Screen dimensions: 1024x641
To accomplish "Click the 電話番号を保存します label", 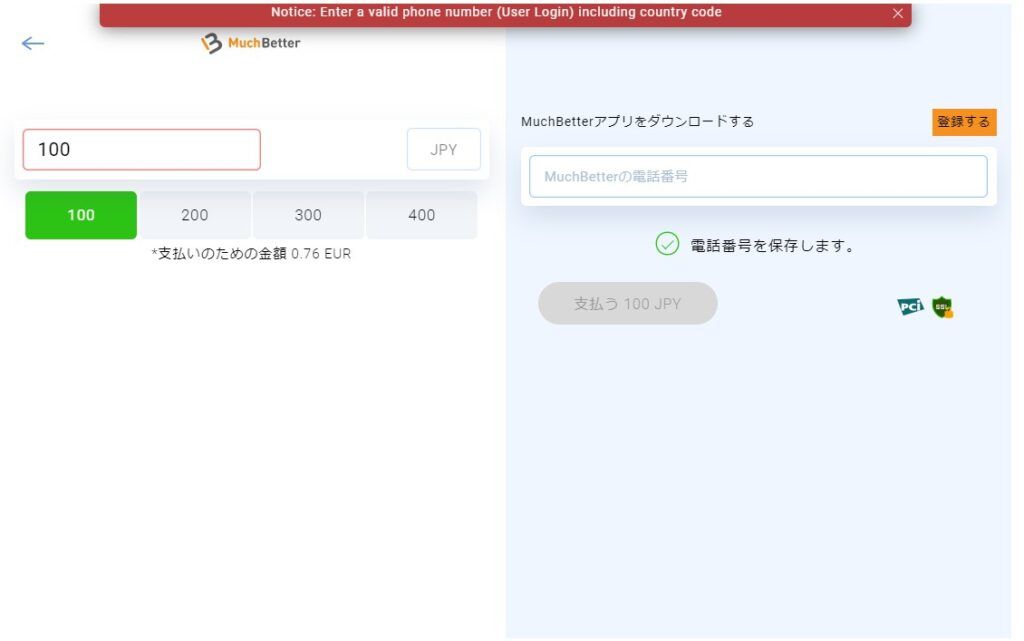I will pos(772,245).
